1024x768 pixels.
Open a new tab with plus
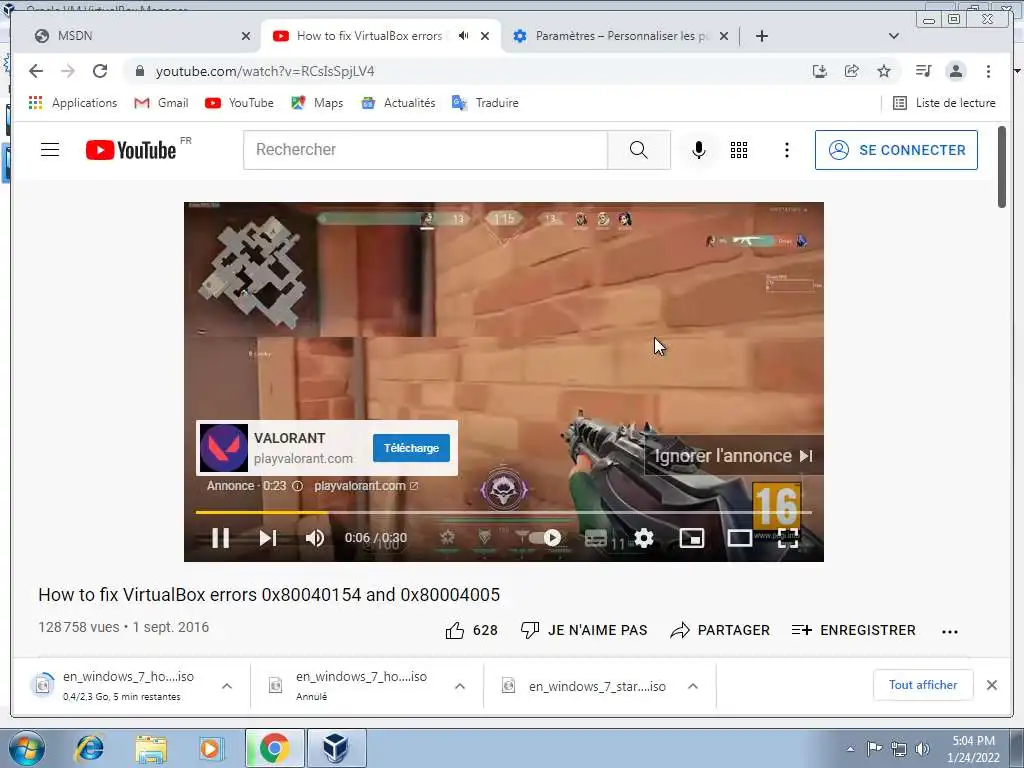click(761, 36)
